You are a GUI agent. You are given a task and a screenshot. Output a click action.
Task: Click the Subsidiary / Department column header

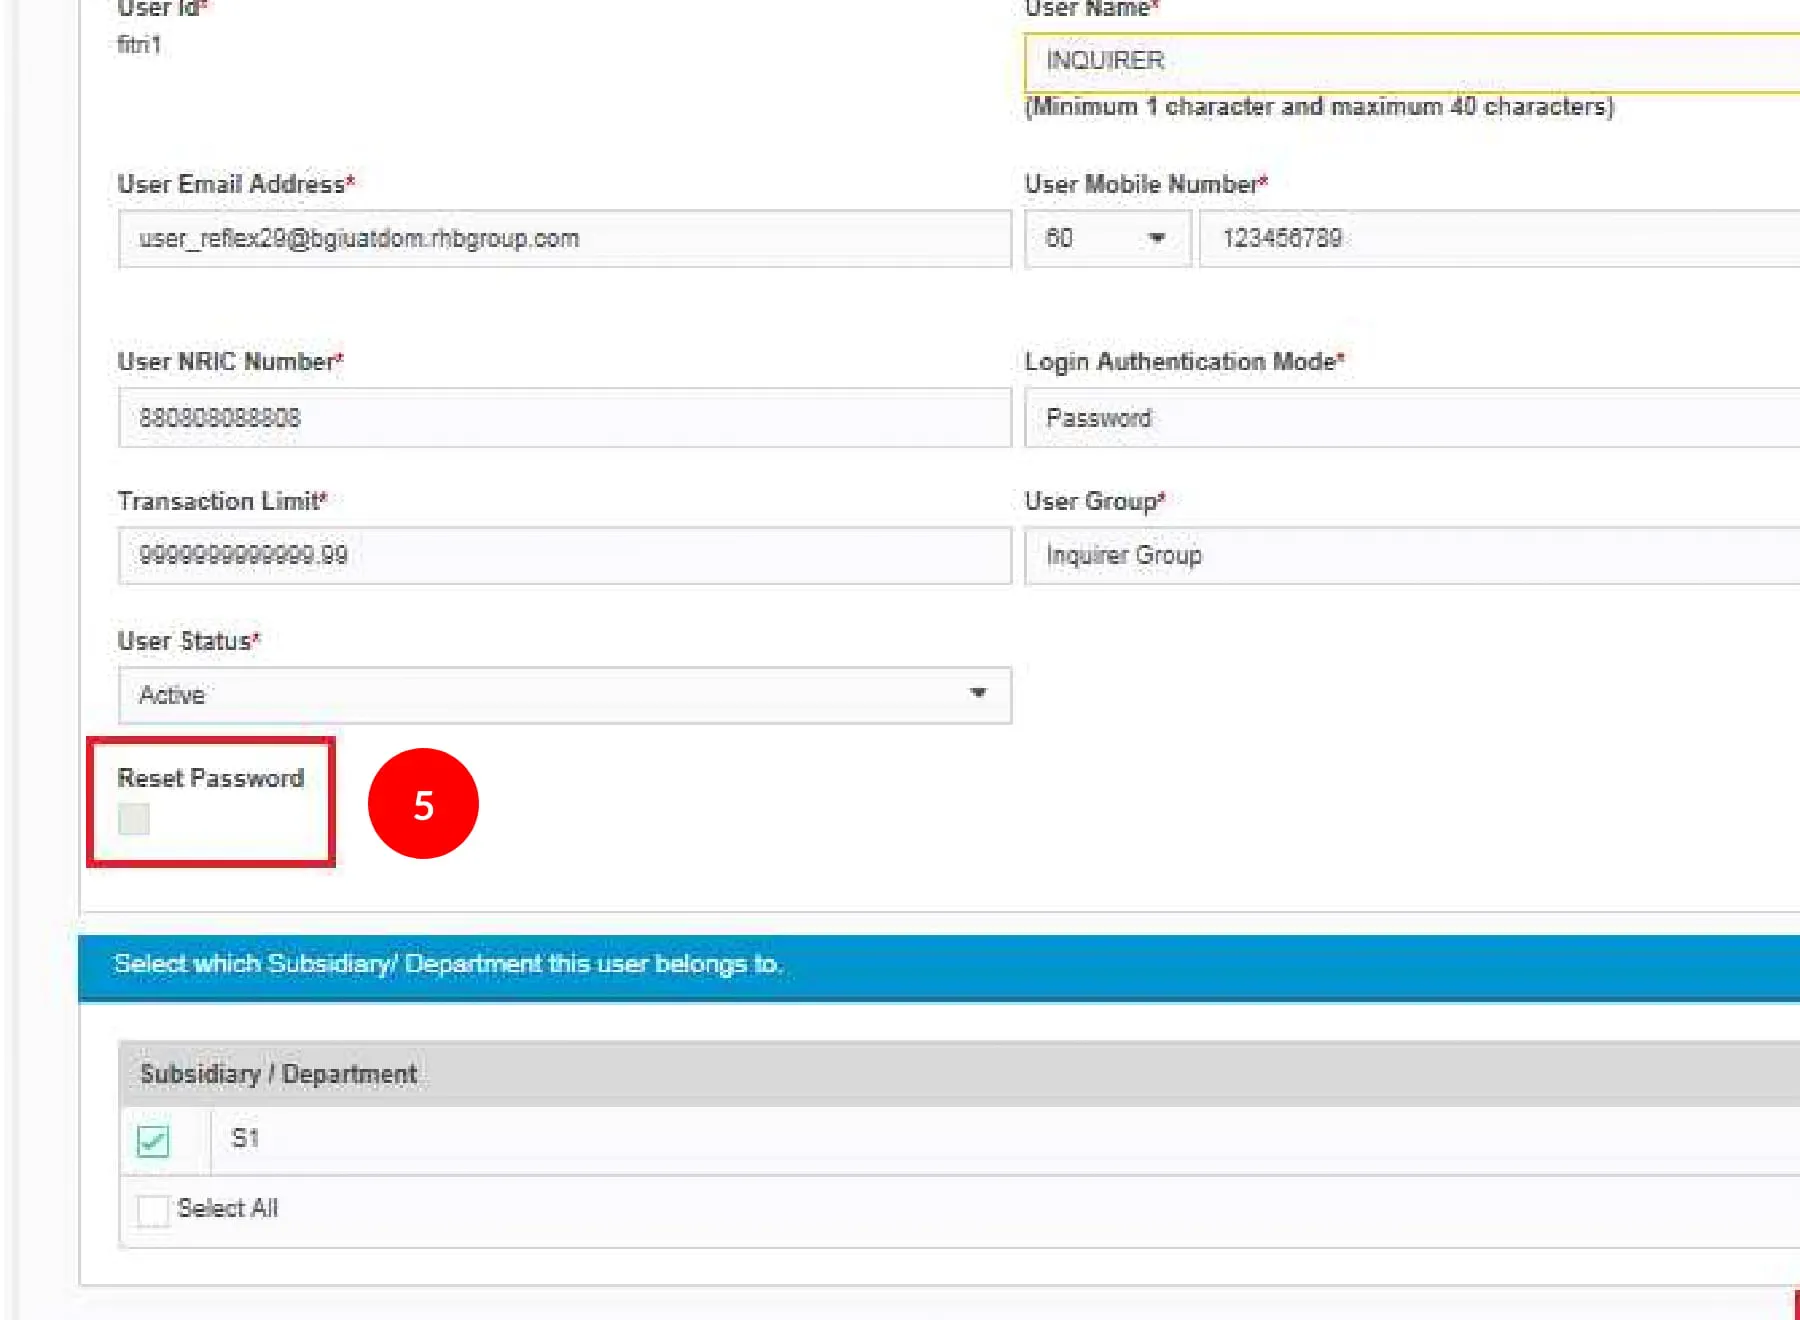[x=279, y=1074]
